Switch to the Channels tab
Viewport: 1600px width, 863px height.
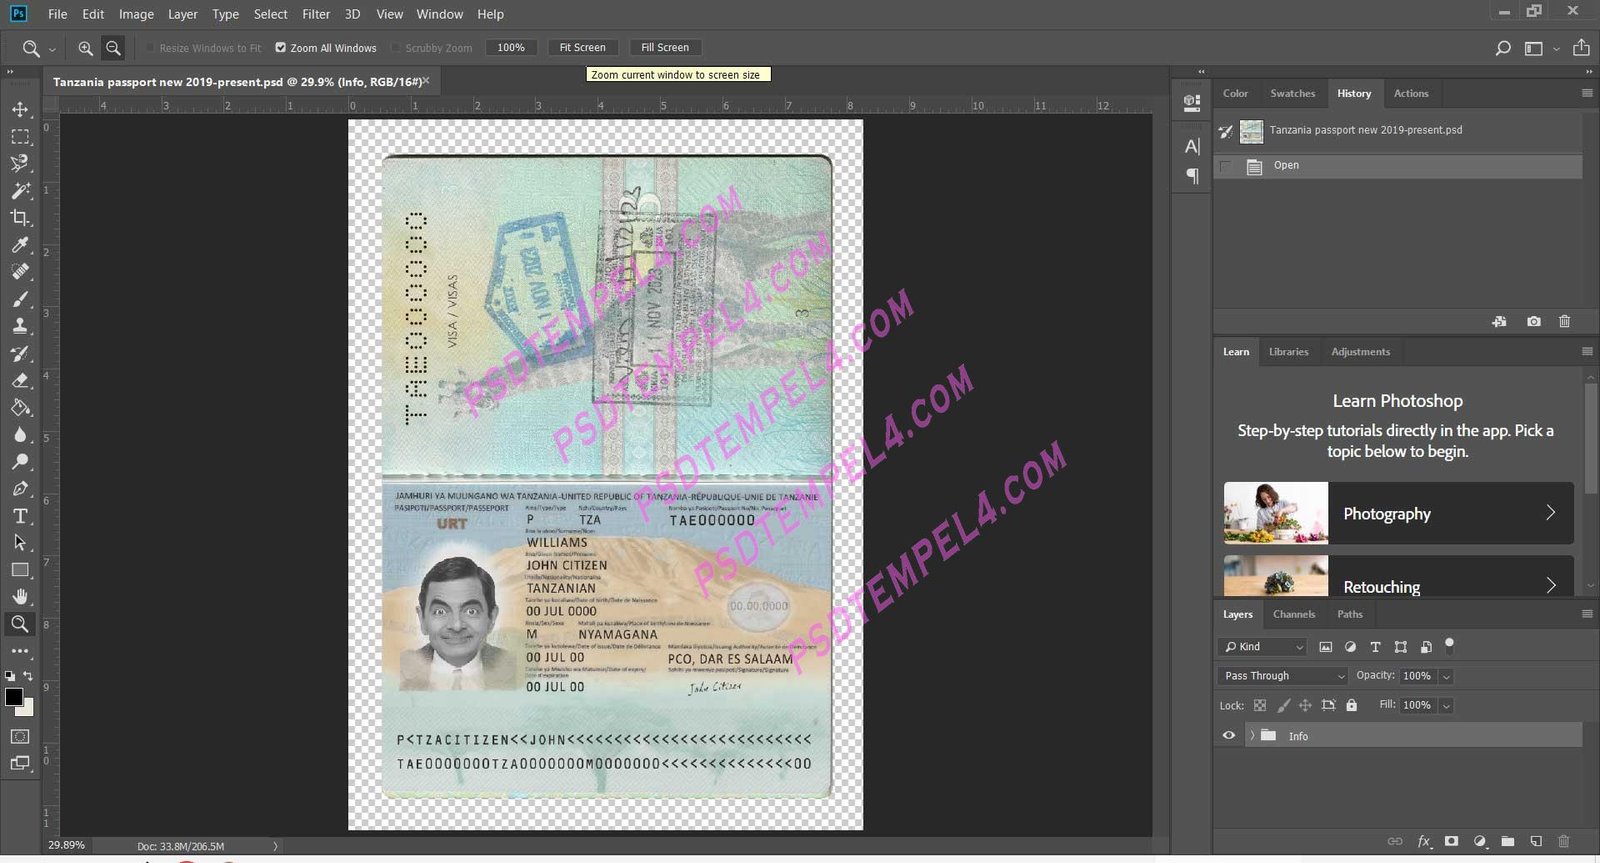coord(1294,614)
